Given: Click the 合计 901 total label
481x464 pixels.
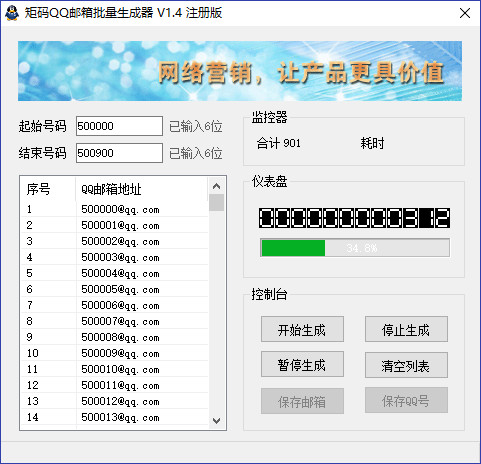Looking at the screenshot, I should (279, 143).
